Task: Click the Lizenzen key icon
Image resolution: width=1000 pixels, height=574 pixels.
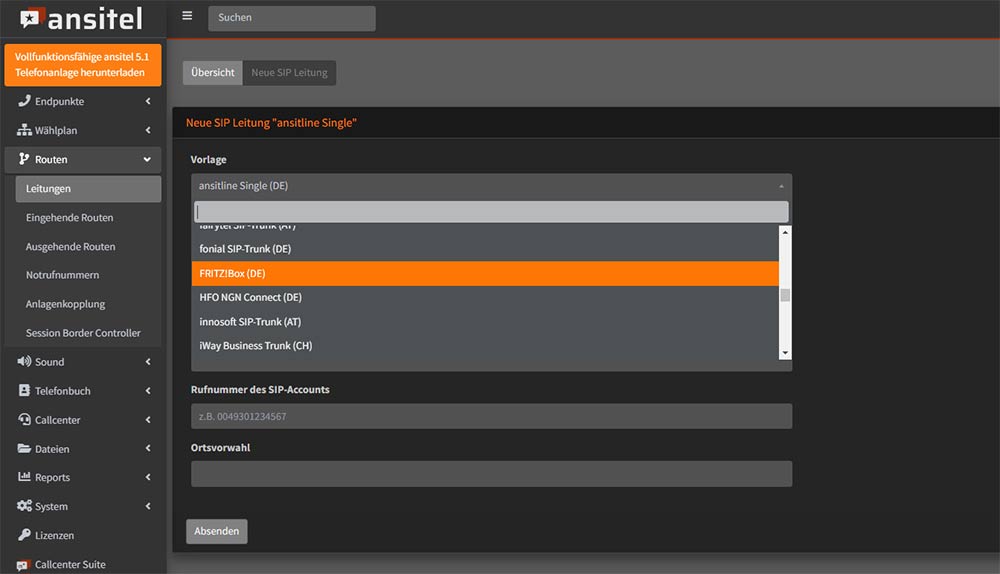Action: (24, 535)
